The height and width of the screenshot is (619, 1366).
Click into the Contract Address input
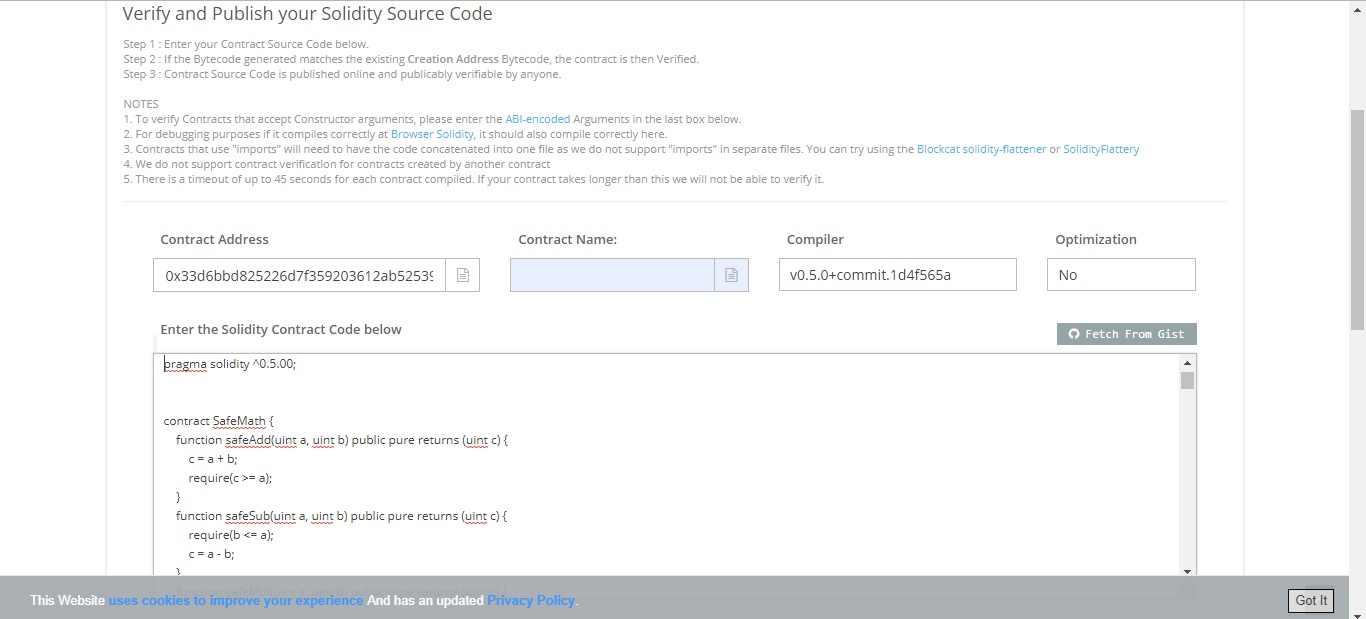click(298, 275)
